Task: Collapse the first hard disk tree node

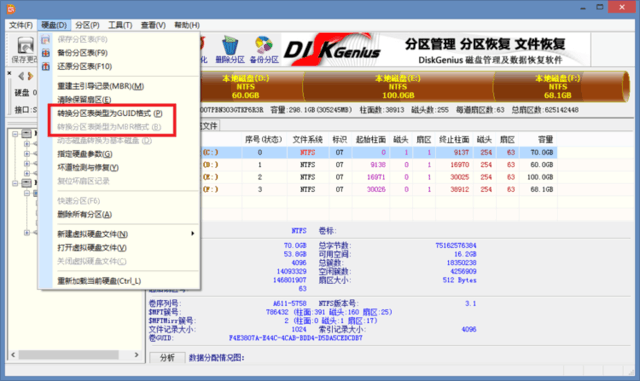Action: click(15, 134)
